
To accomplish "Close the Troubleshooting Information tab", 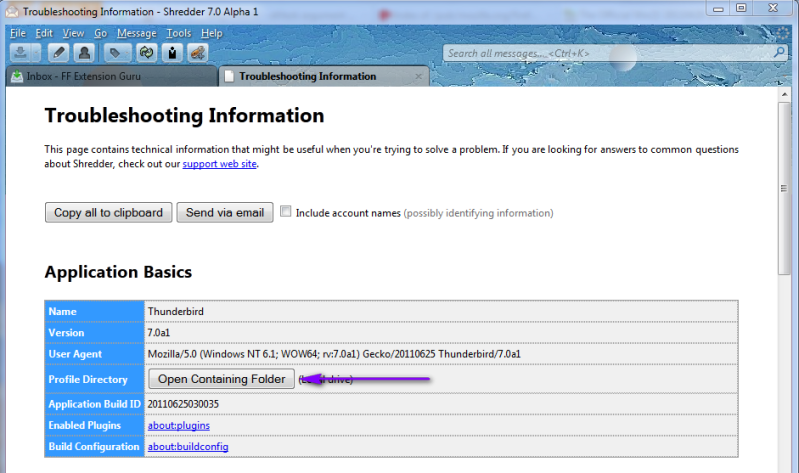I will [x=418, y=76].
